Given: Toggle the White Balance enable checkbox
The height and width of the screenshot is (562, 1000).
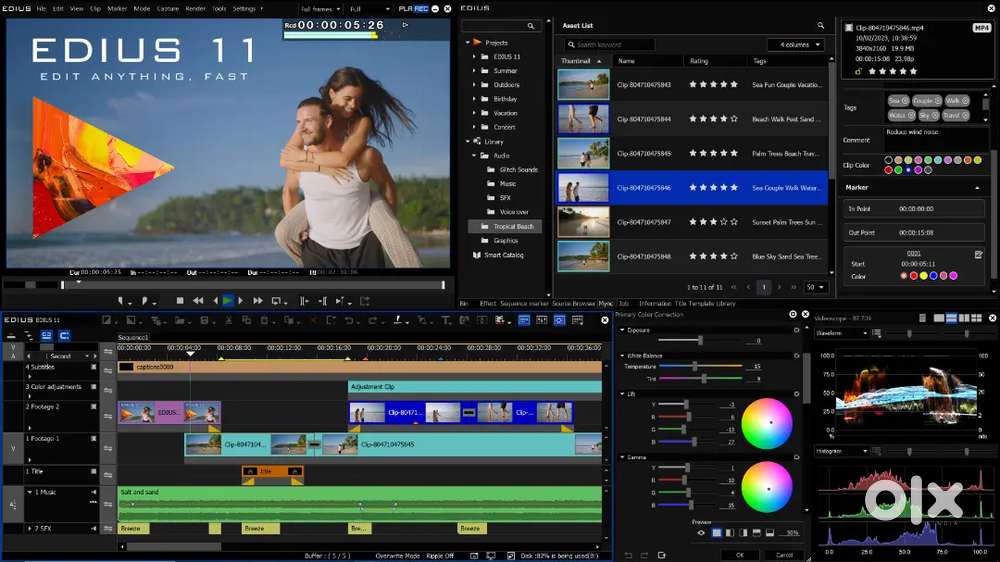Looking at the screenshot, I should pyautogui.click(x=797, y=356).
